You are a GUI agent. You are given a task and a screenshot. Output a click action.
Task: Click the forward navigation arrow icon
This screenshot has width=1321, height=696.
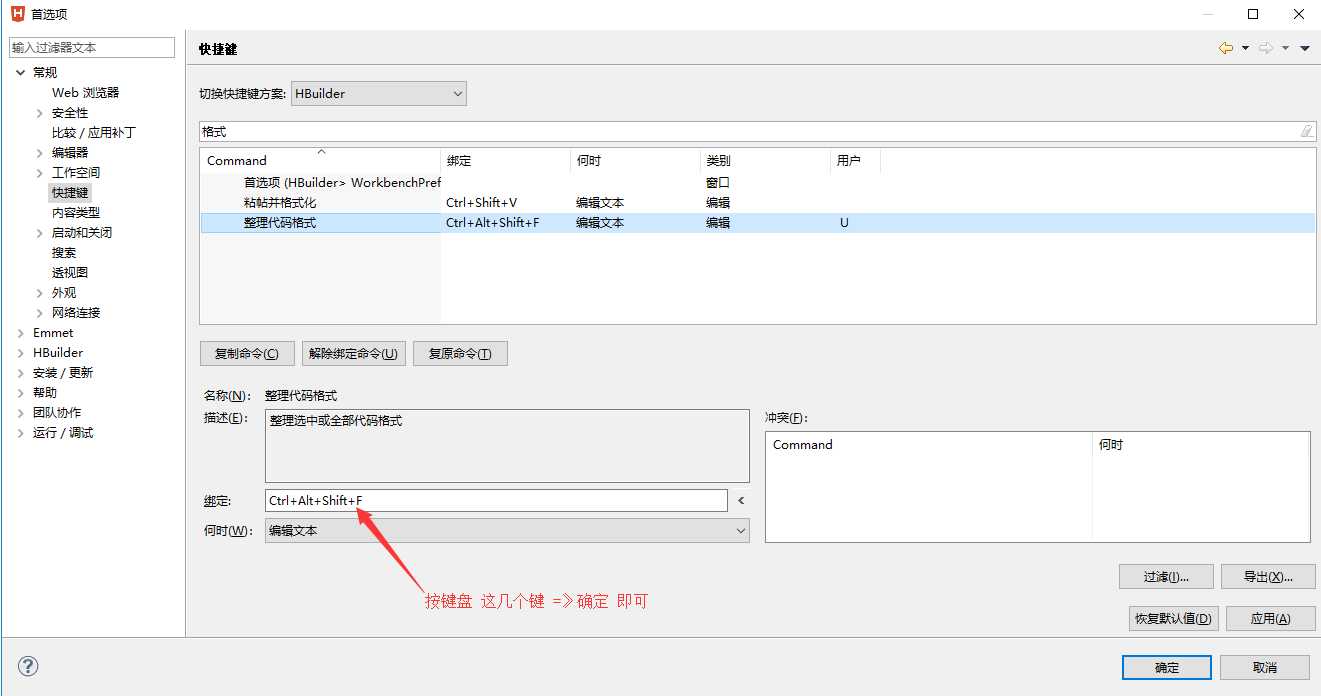[x=1266, y=48]
